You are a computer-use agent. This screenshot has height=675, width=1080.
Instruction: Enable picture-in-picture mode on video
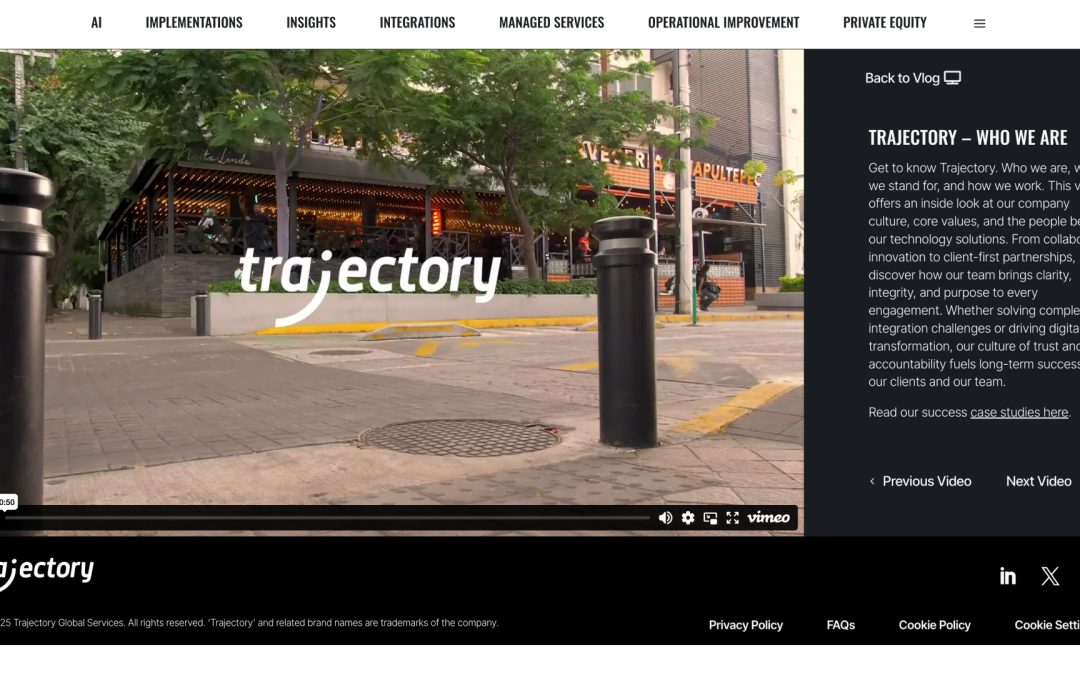tap(710, 517)
